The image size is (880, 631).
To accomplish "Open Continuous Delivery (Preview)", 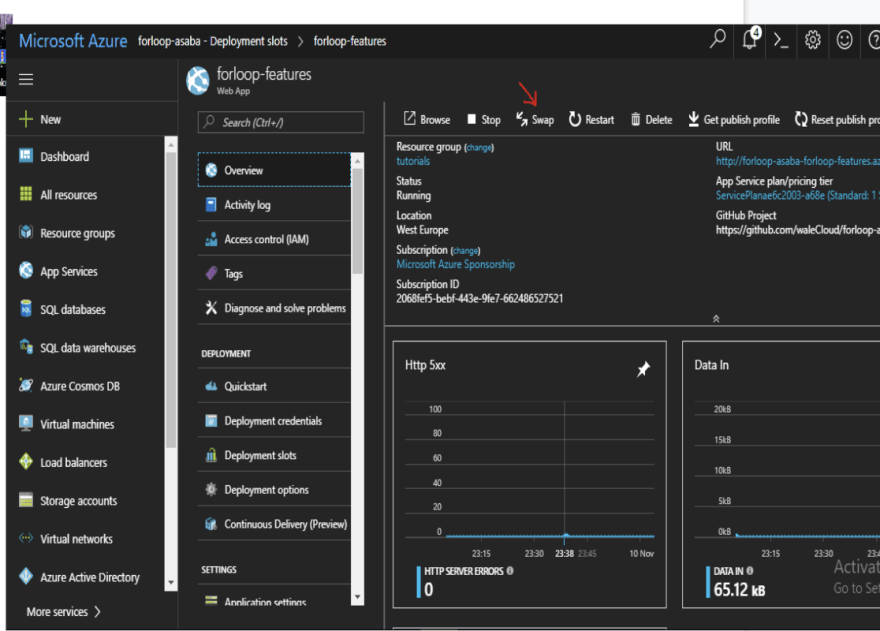I will (274, 524).
